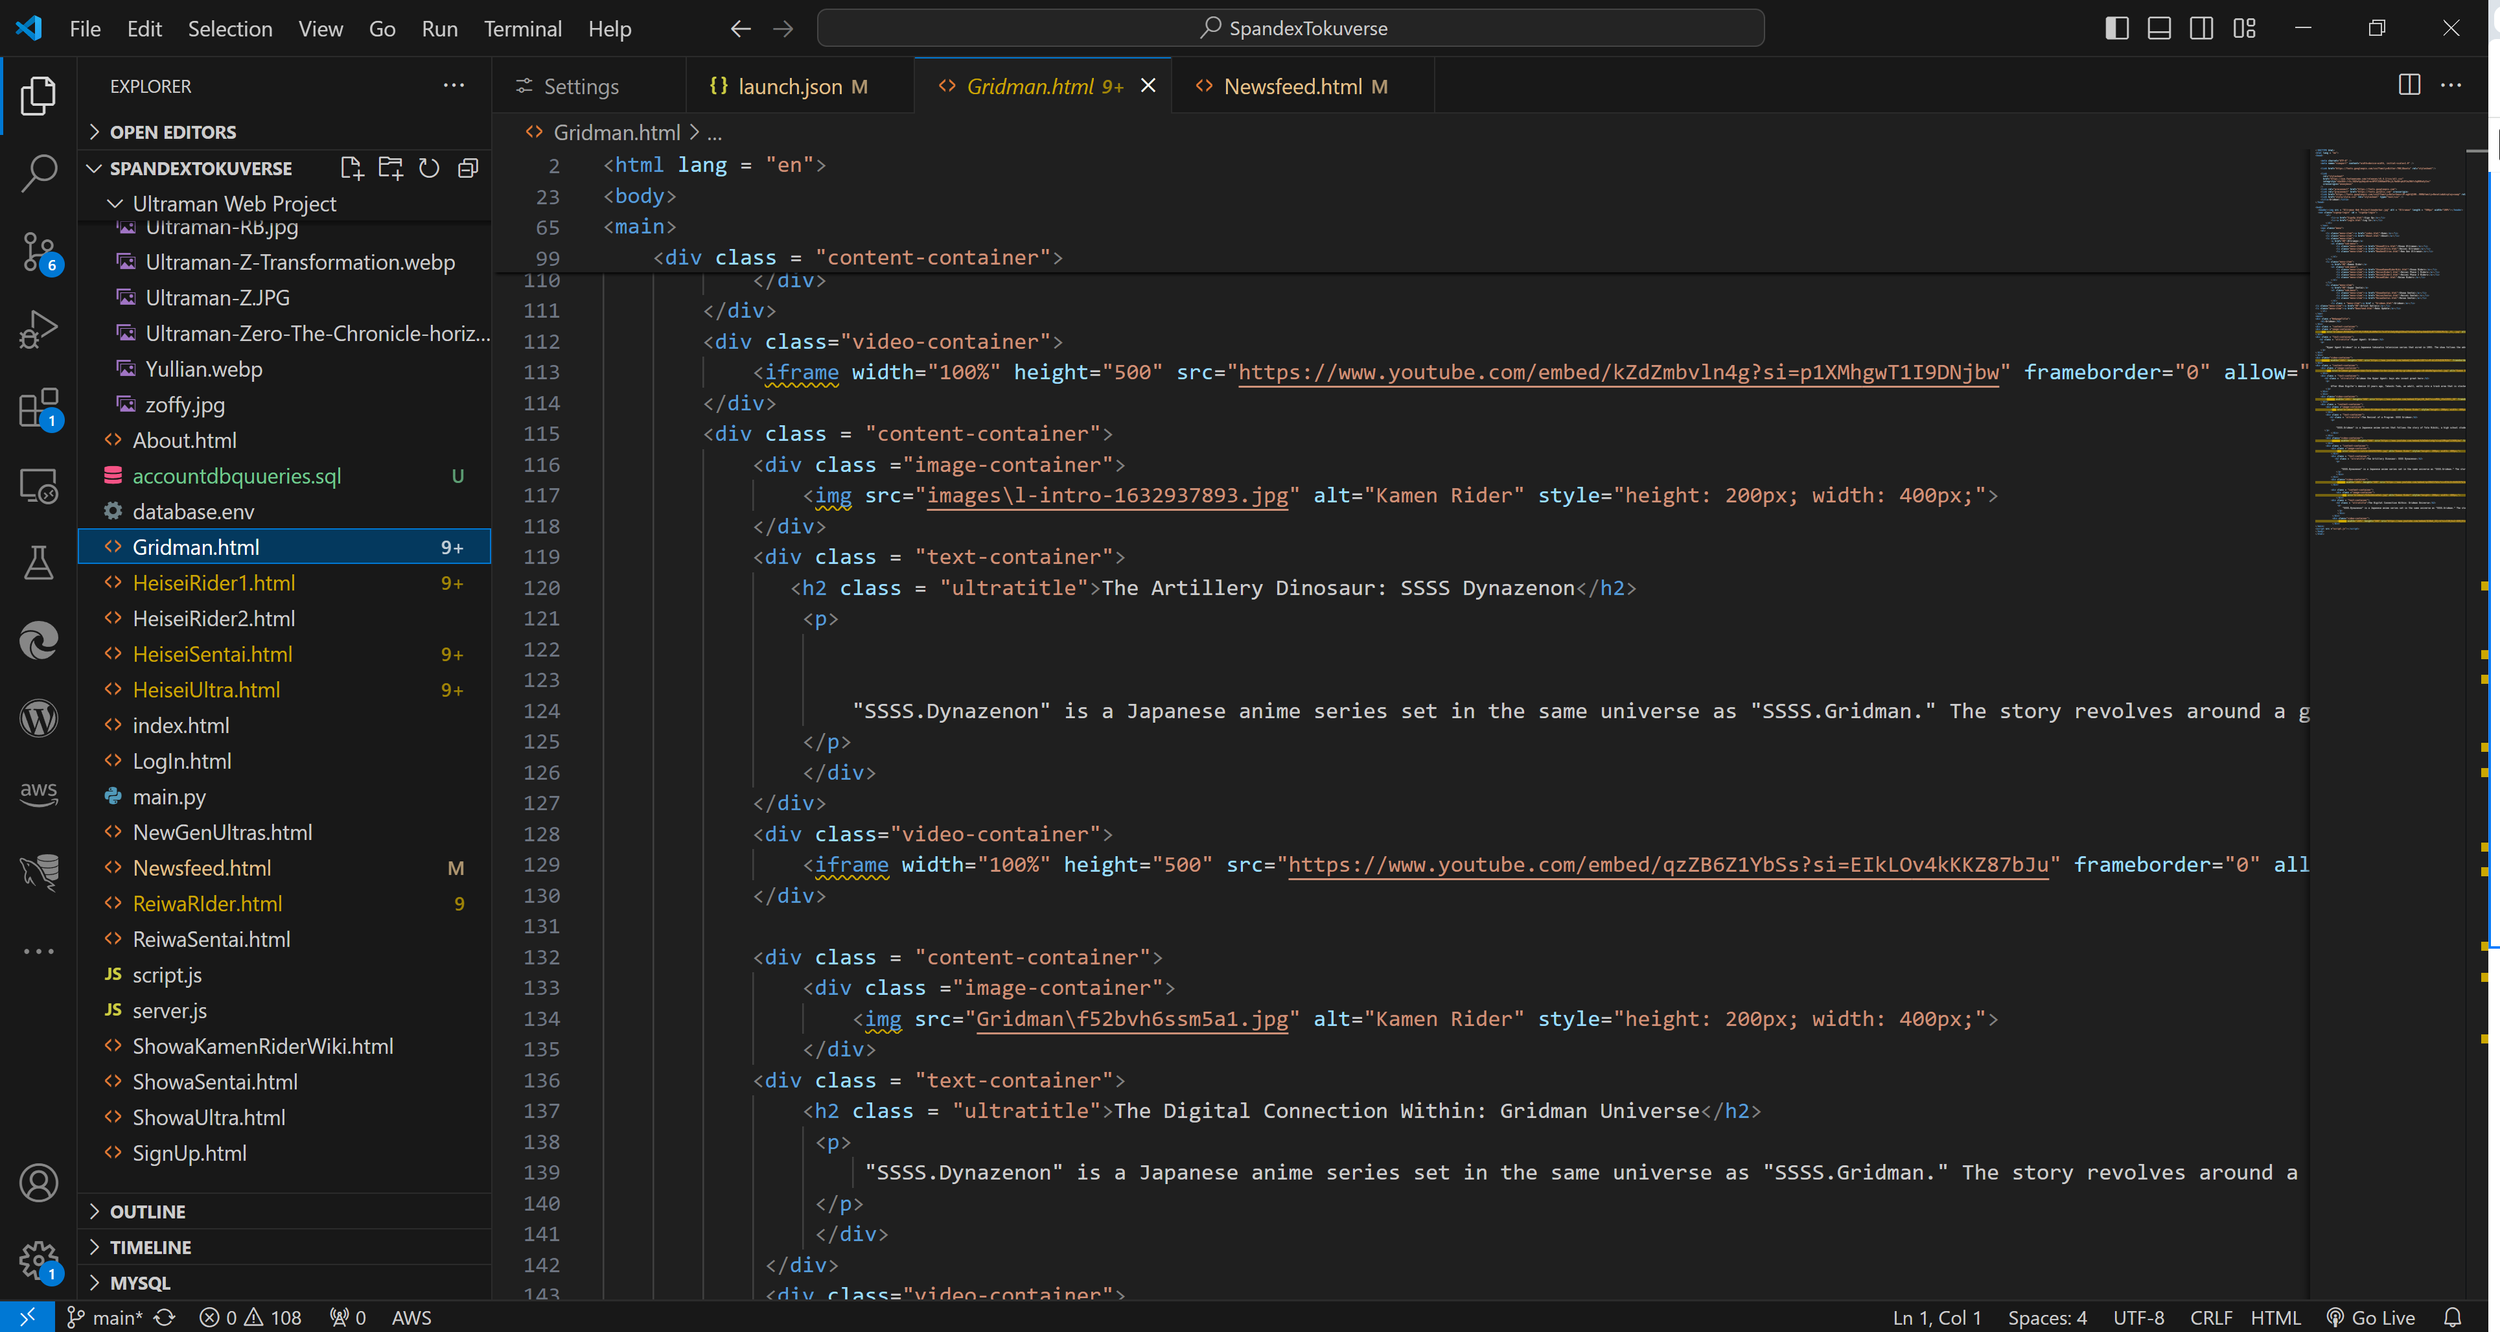
Task: Open the Search view icon
Action: [38, 173]
